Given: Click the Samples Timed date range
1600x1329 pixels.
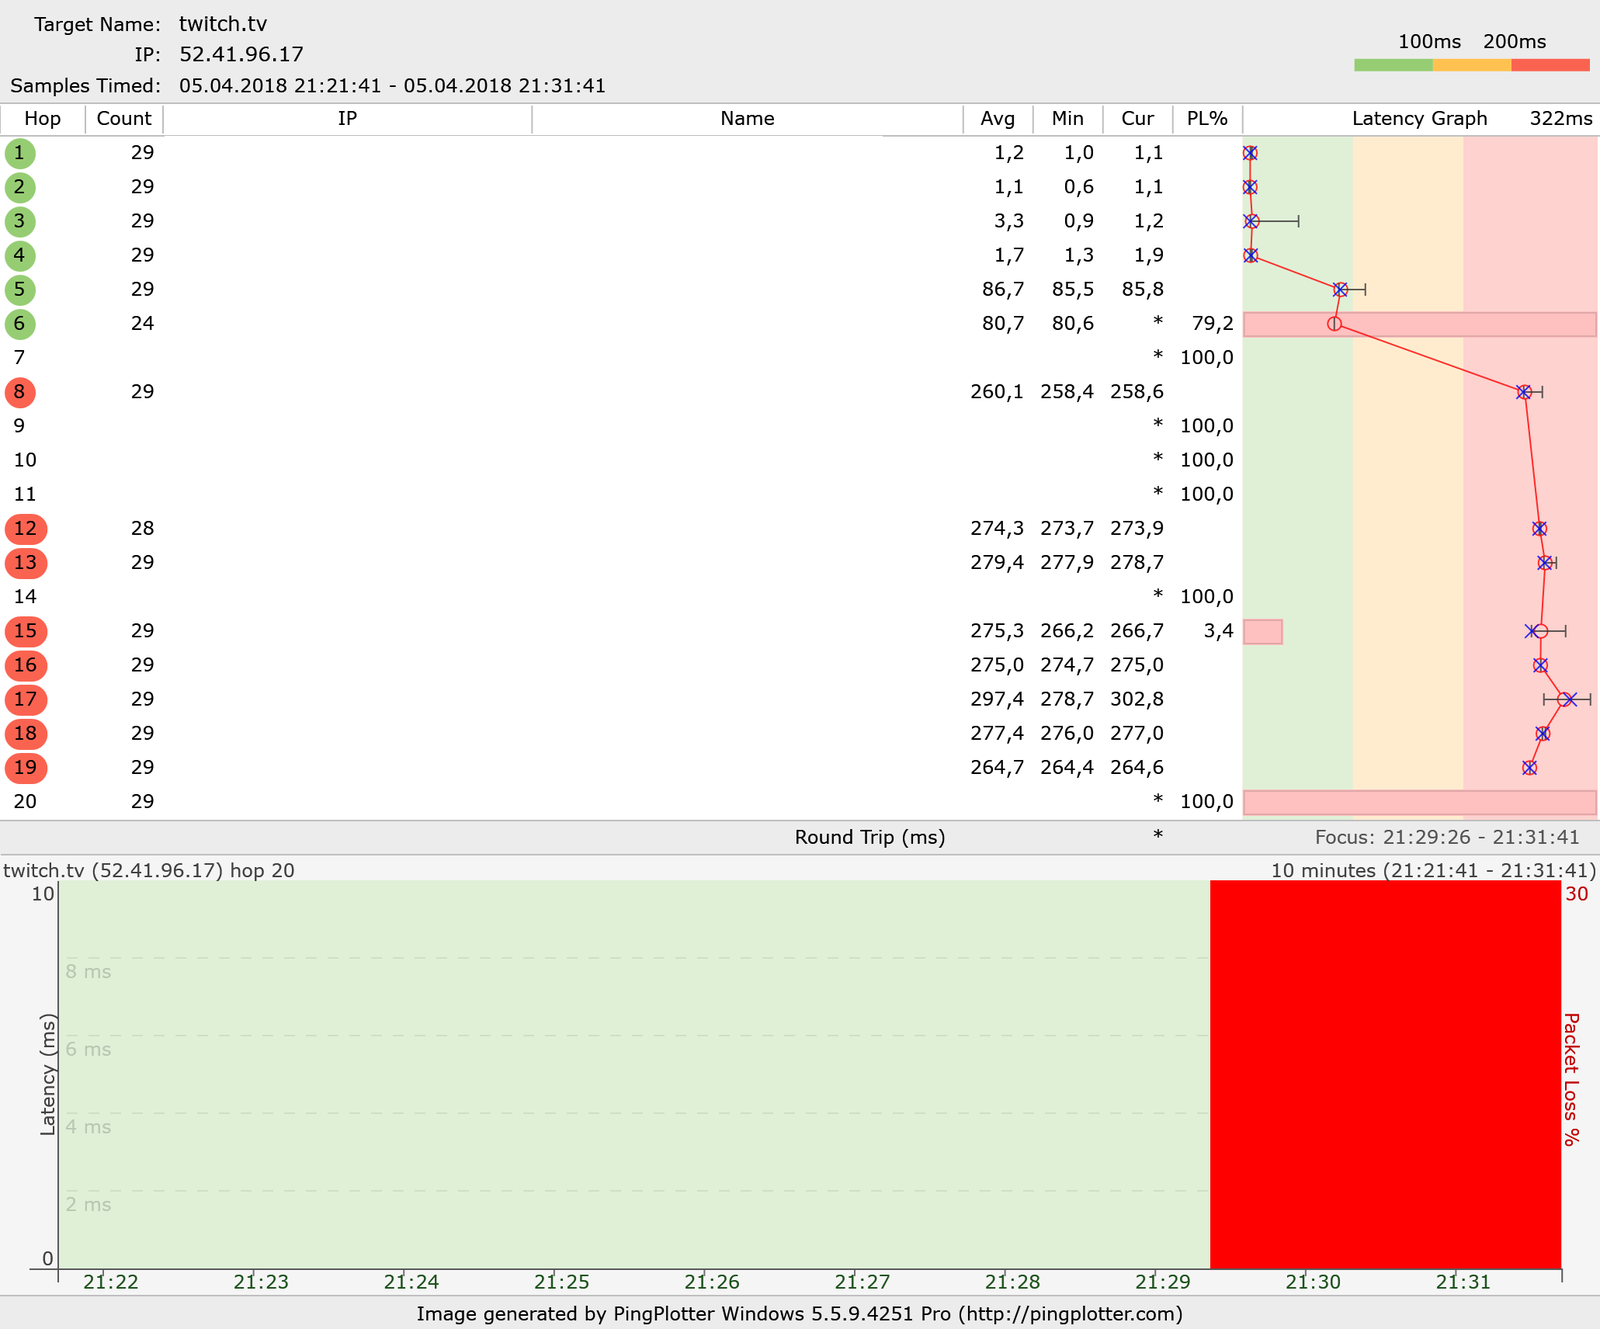Looking at the screenshot, I should (393, 86).
